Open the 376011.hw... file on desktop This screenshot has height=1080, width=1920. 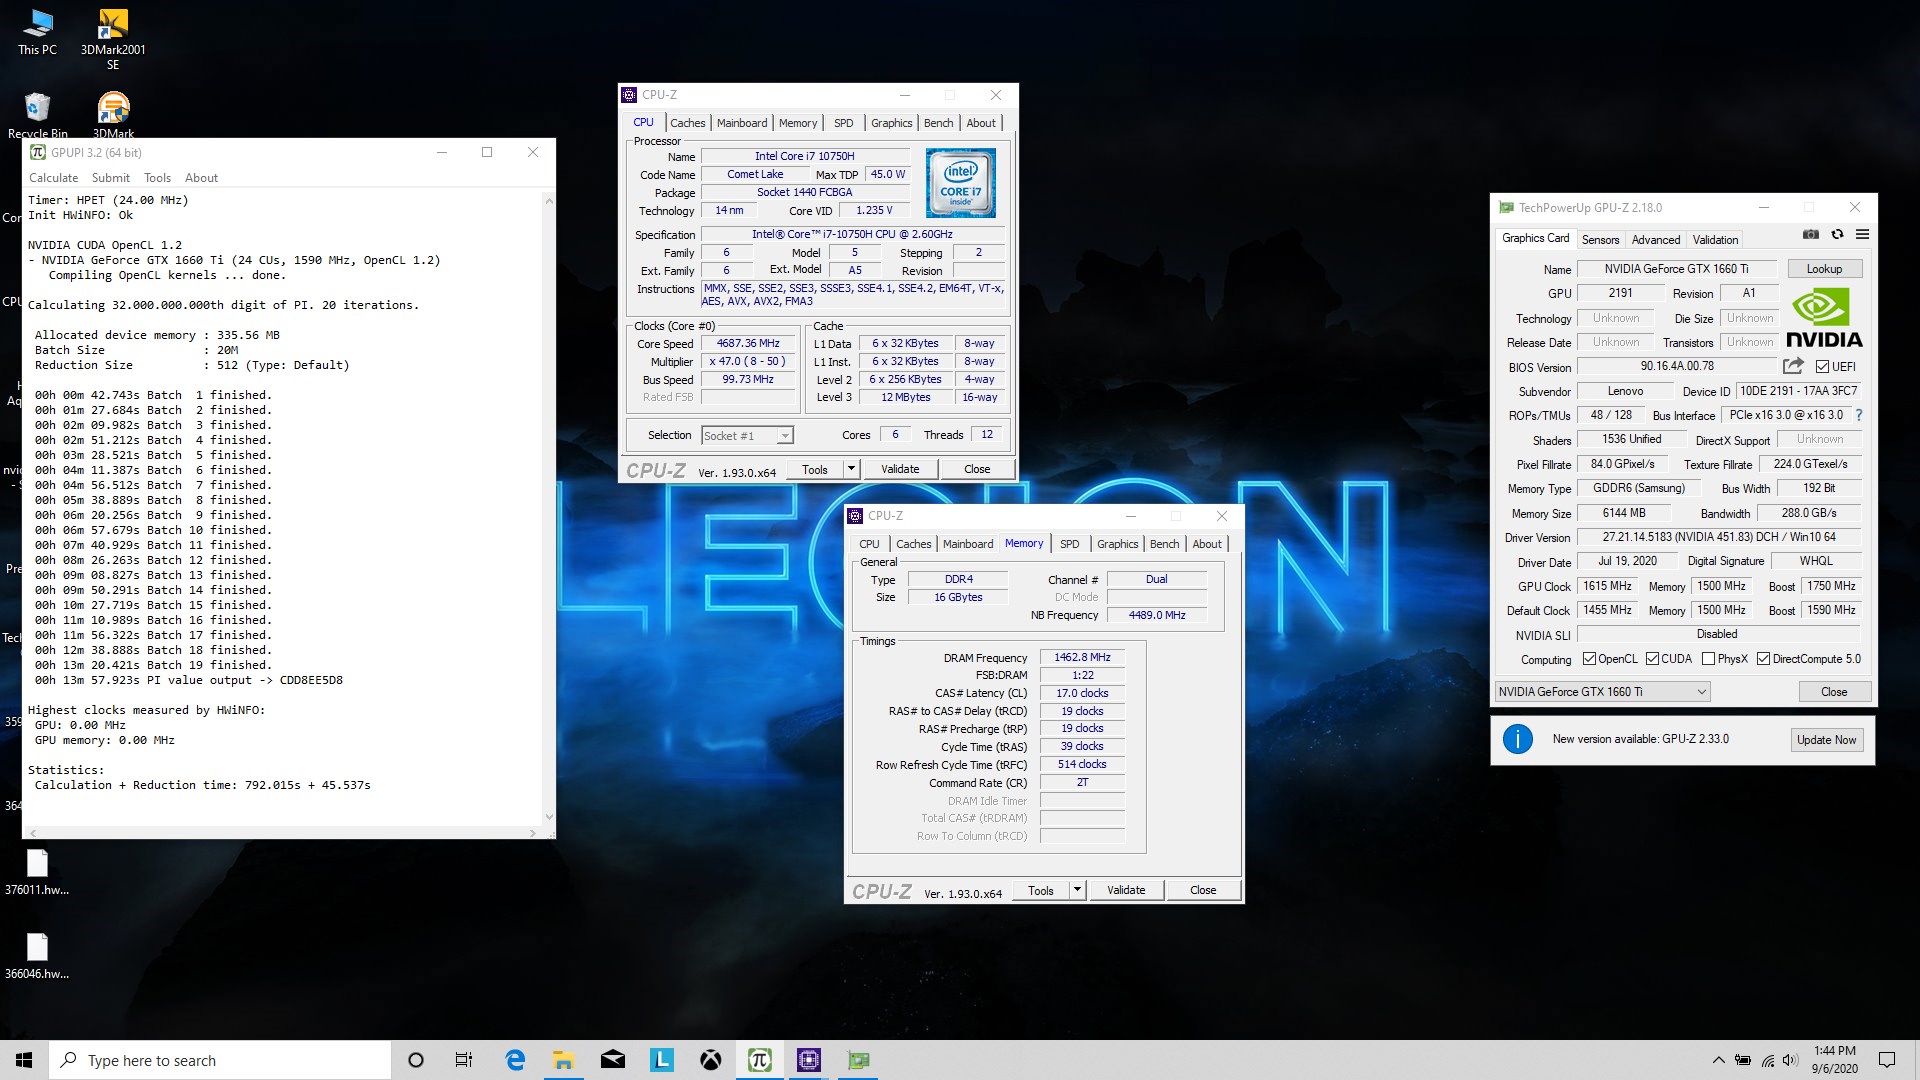(x=37, y=872)
